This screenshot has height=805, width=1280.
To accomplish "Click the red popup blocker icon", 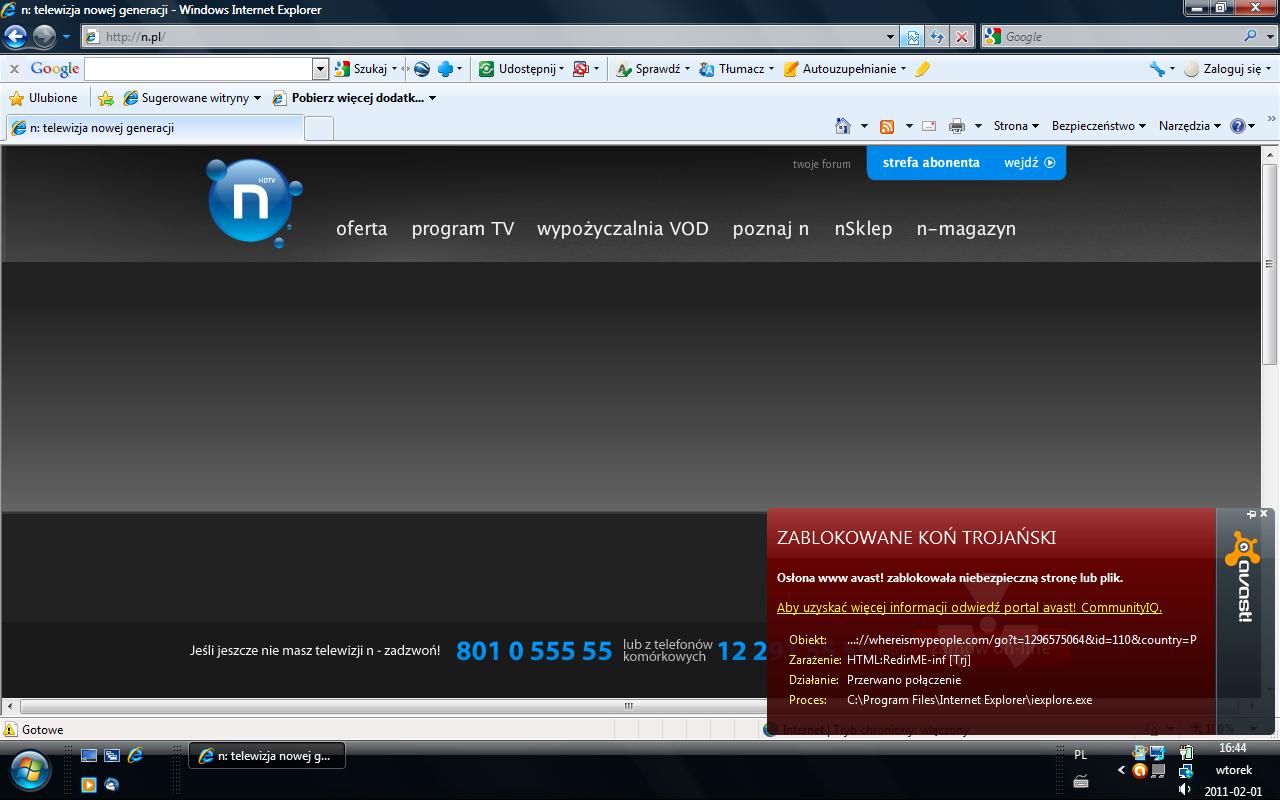I will point(580,69).
